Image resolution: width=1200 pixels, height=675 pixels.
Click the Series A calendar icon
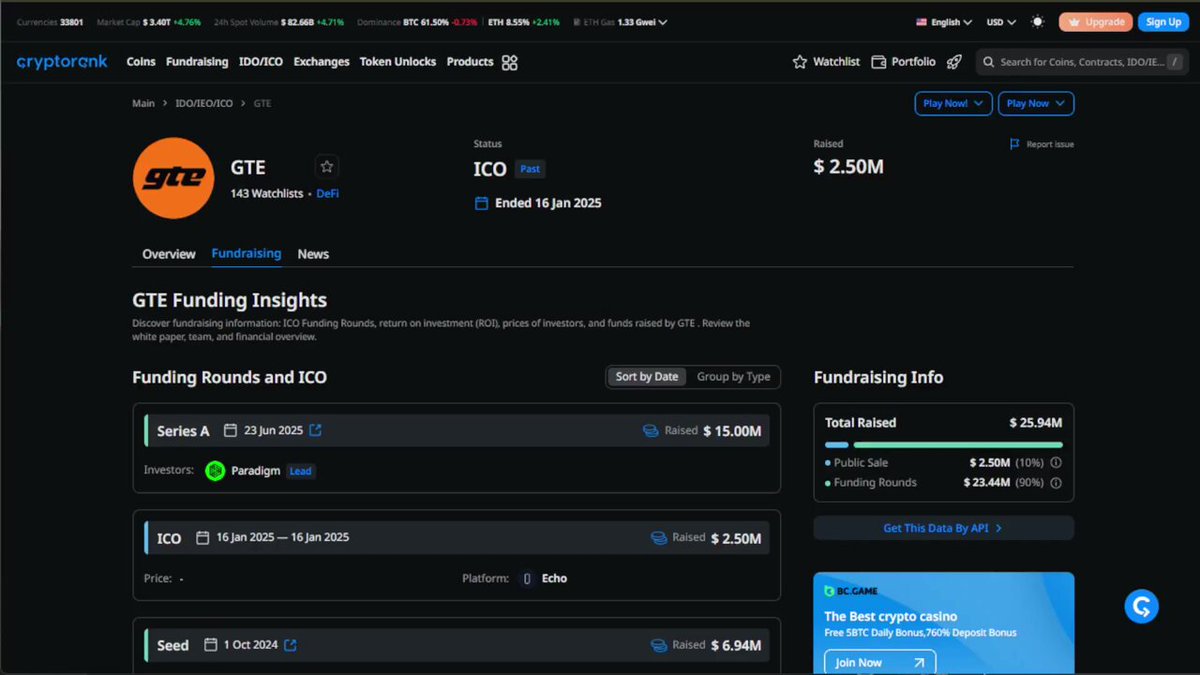pyautogui.click(x=230, y=431)
